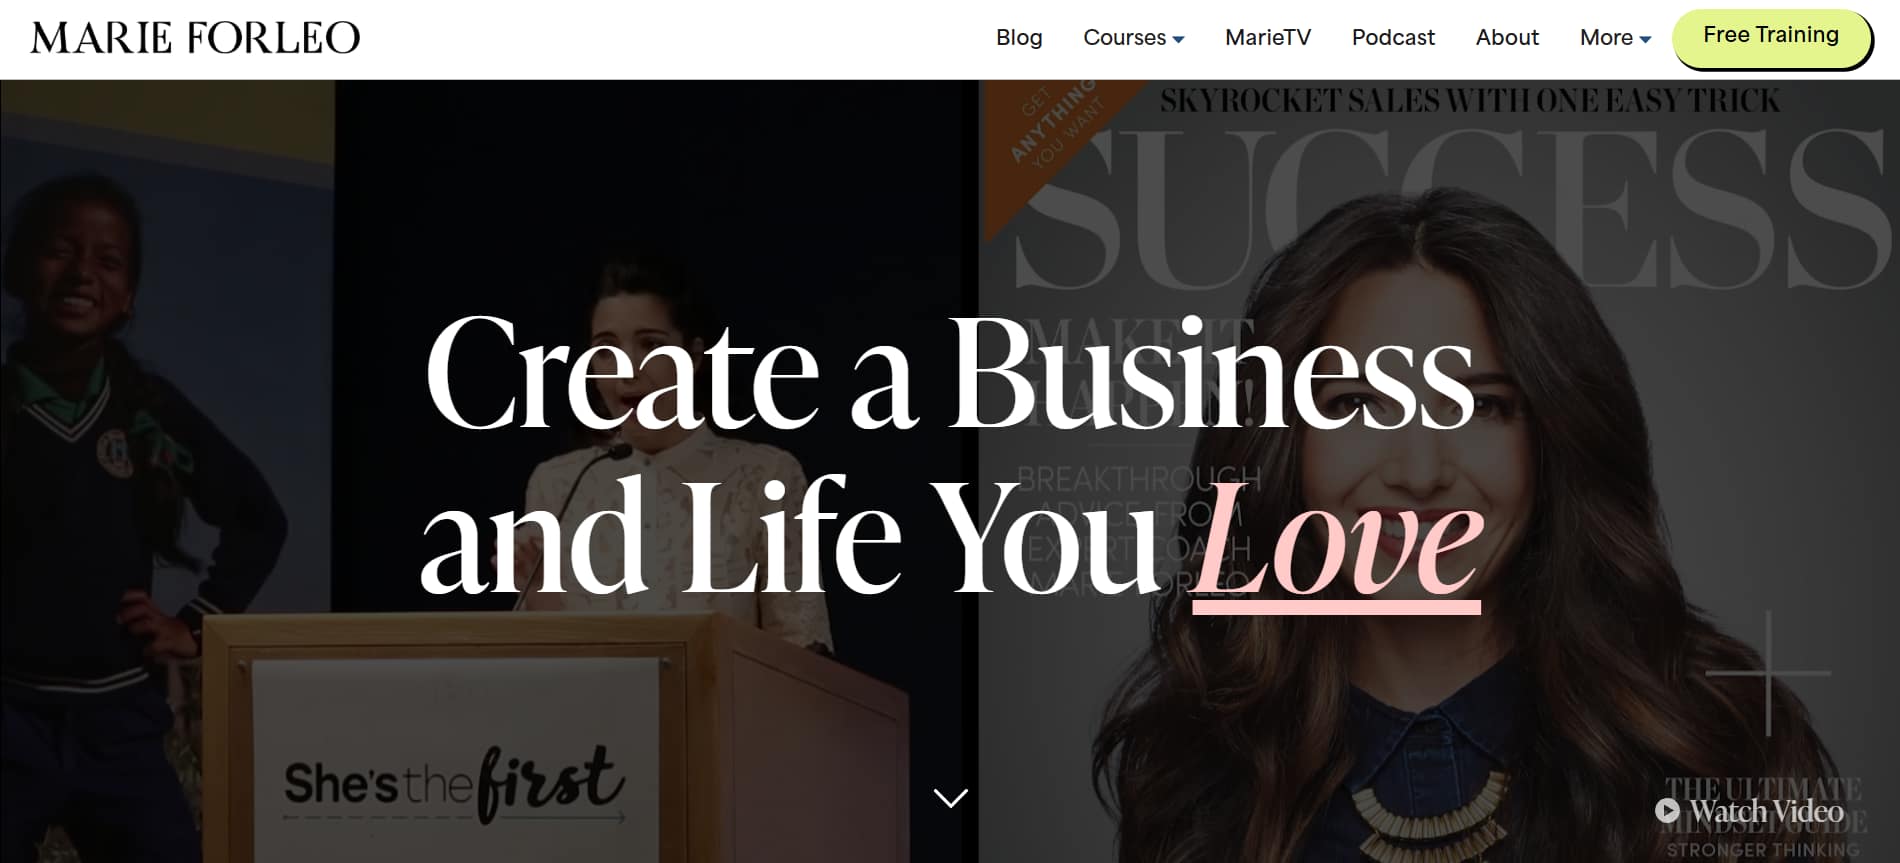
Task: Open the Blog page
Action: point(1019,38)
